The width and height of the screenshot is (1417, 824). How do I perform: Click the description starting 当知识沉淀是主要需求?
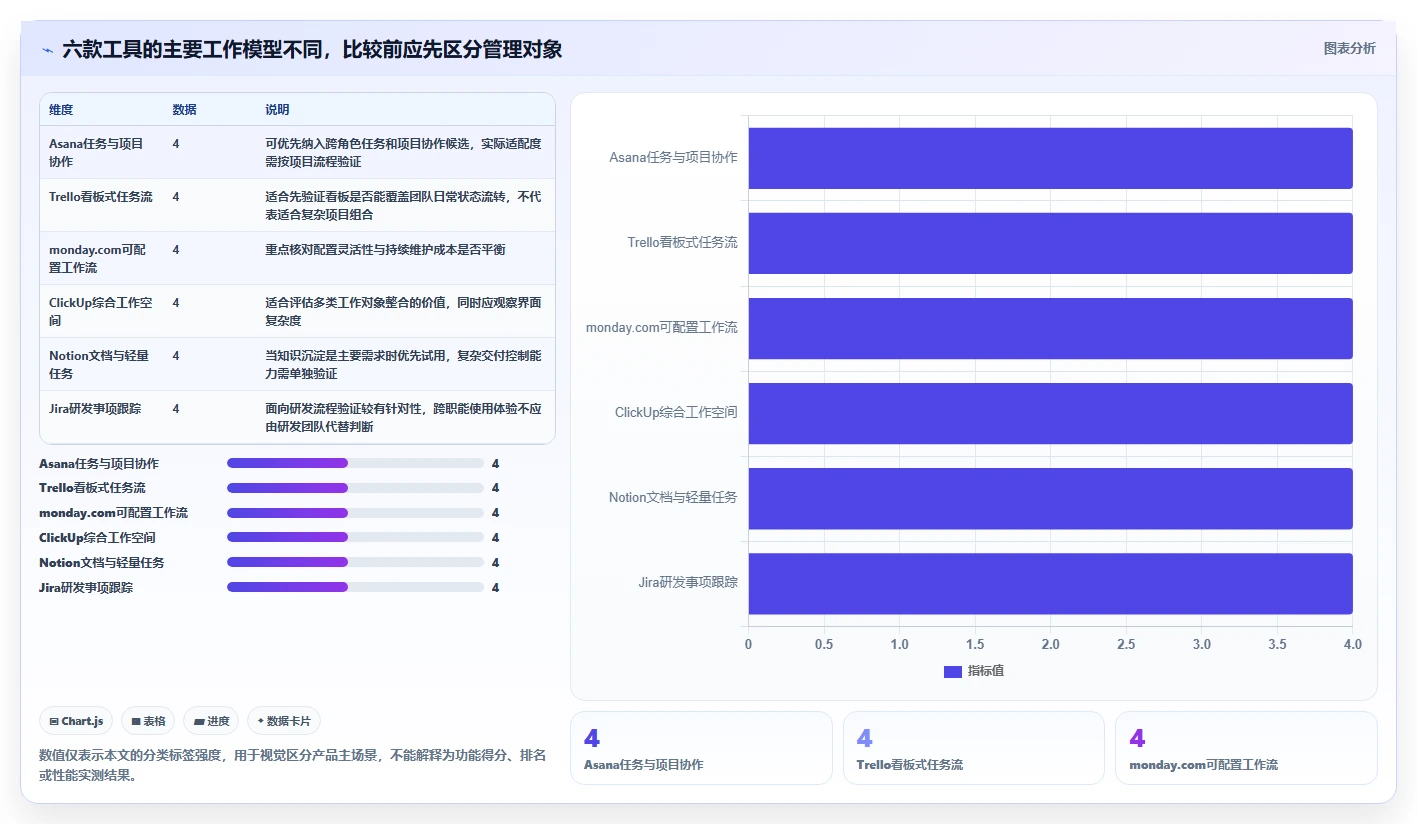coord(403,364)
